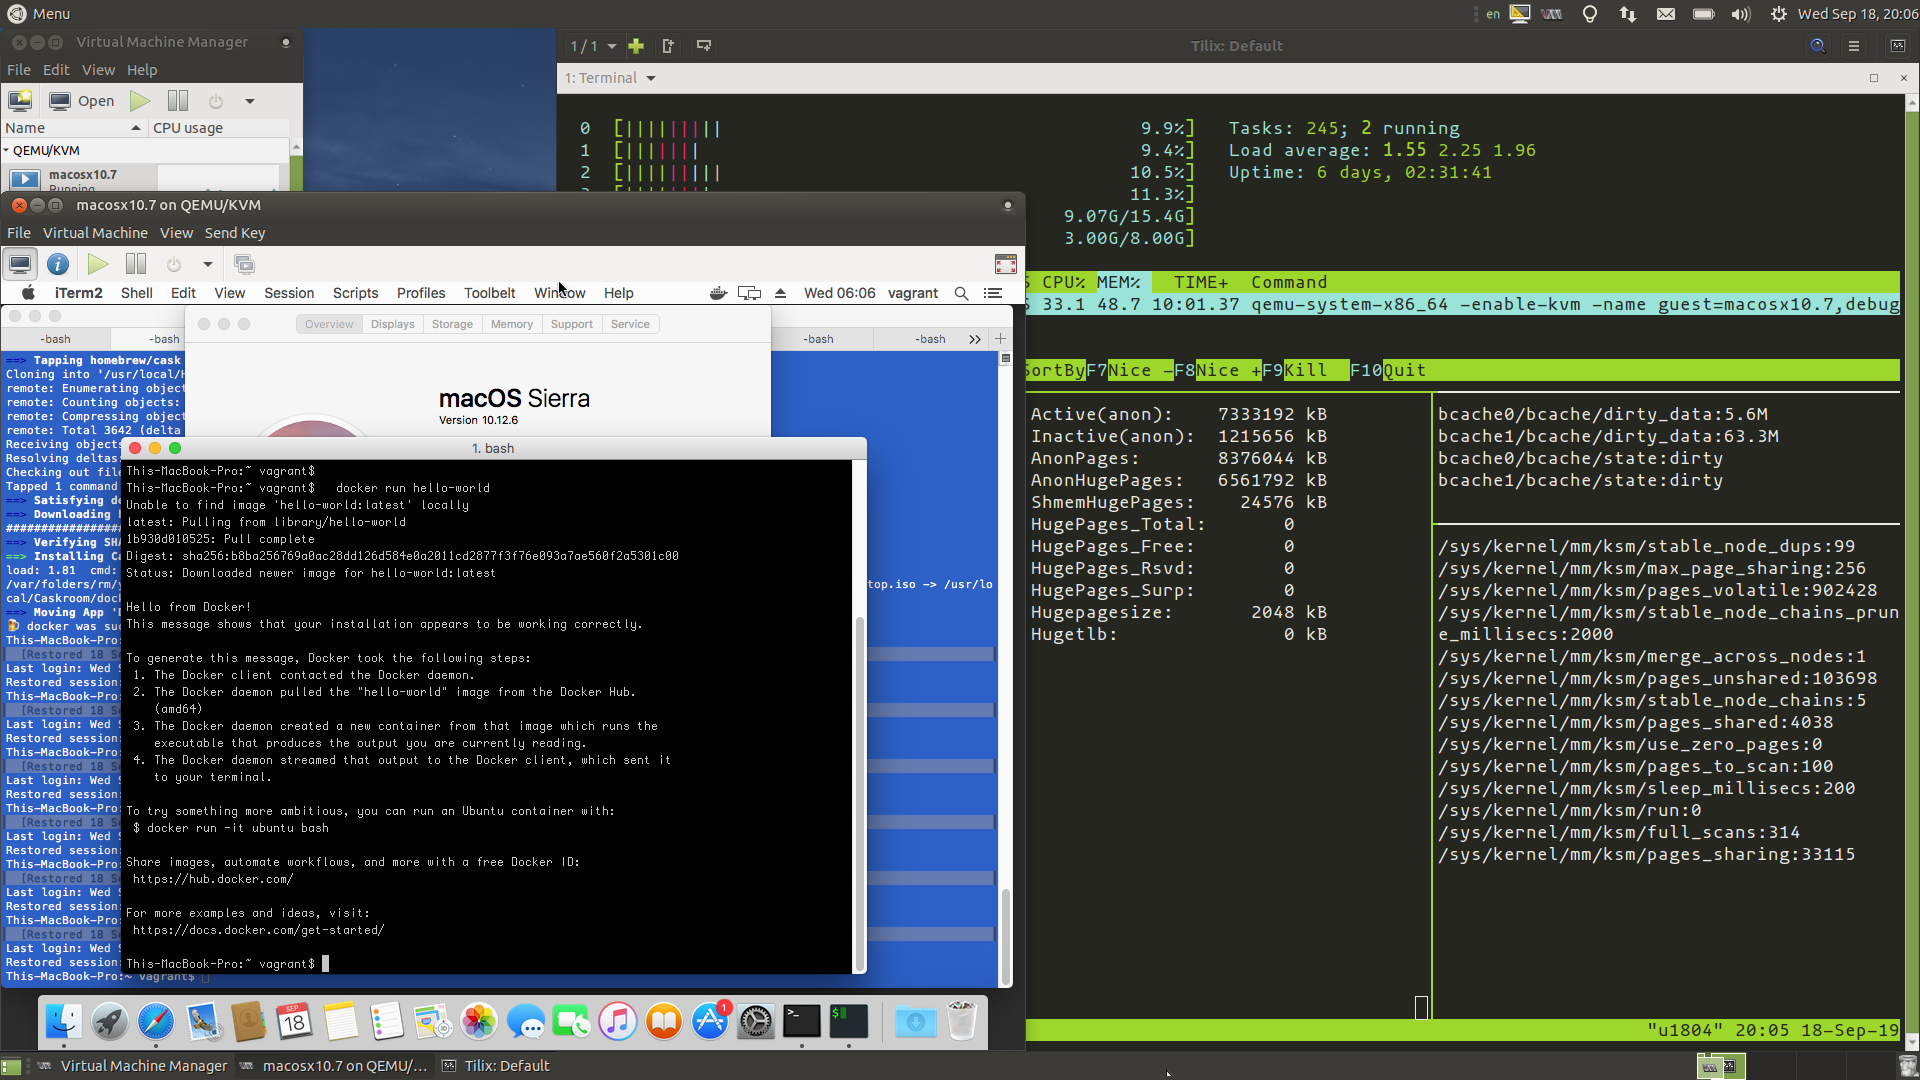Expand shutdown options in the macosx10.7 window
The height and width of the screenshot is (1080, 1920).
pyautogui.click(x=208, y=265)
